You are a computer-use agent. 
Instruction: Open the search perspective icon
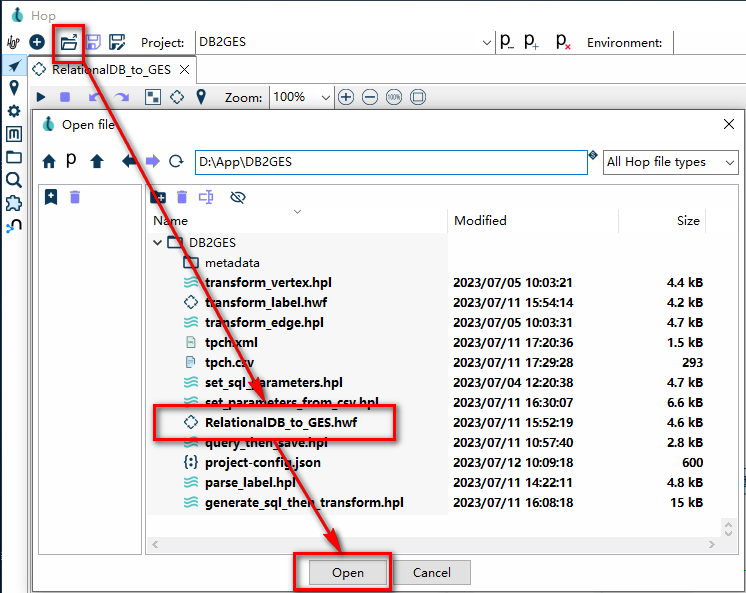(x=14, y=180)
